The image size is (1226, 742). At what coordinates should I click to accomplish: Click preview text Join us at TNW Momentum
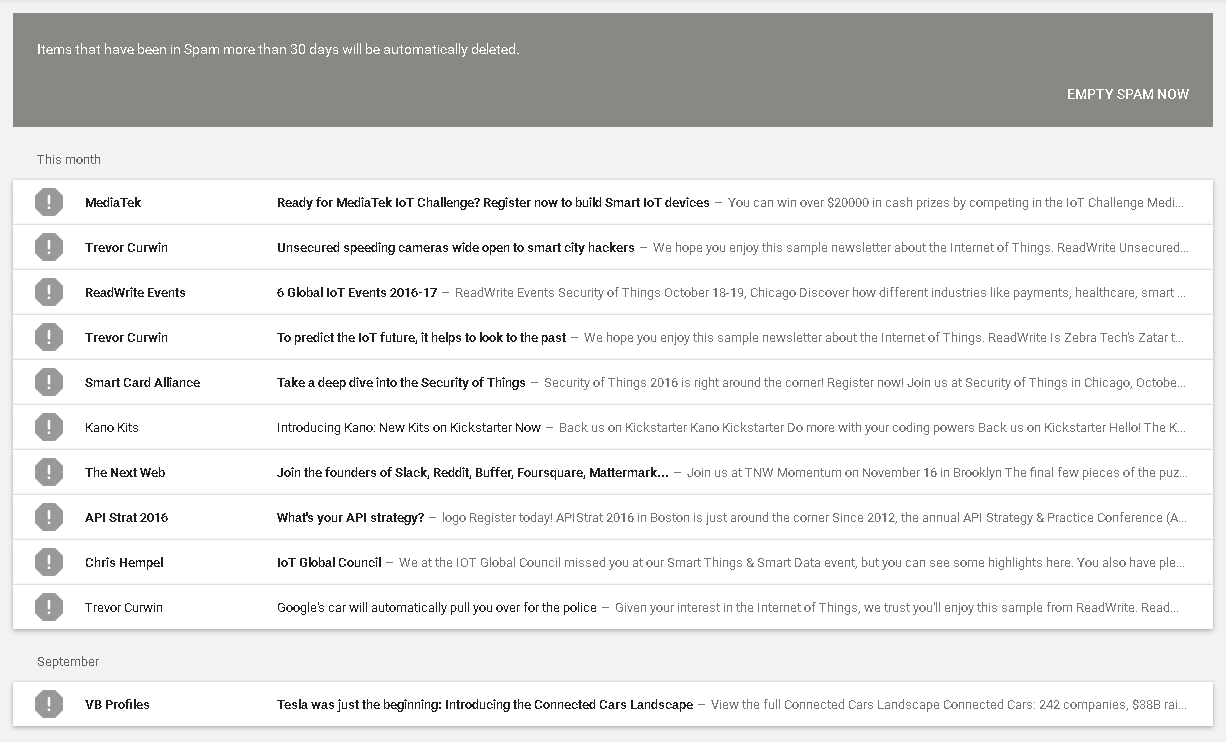point(938,472)
